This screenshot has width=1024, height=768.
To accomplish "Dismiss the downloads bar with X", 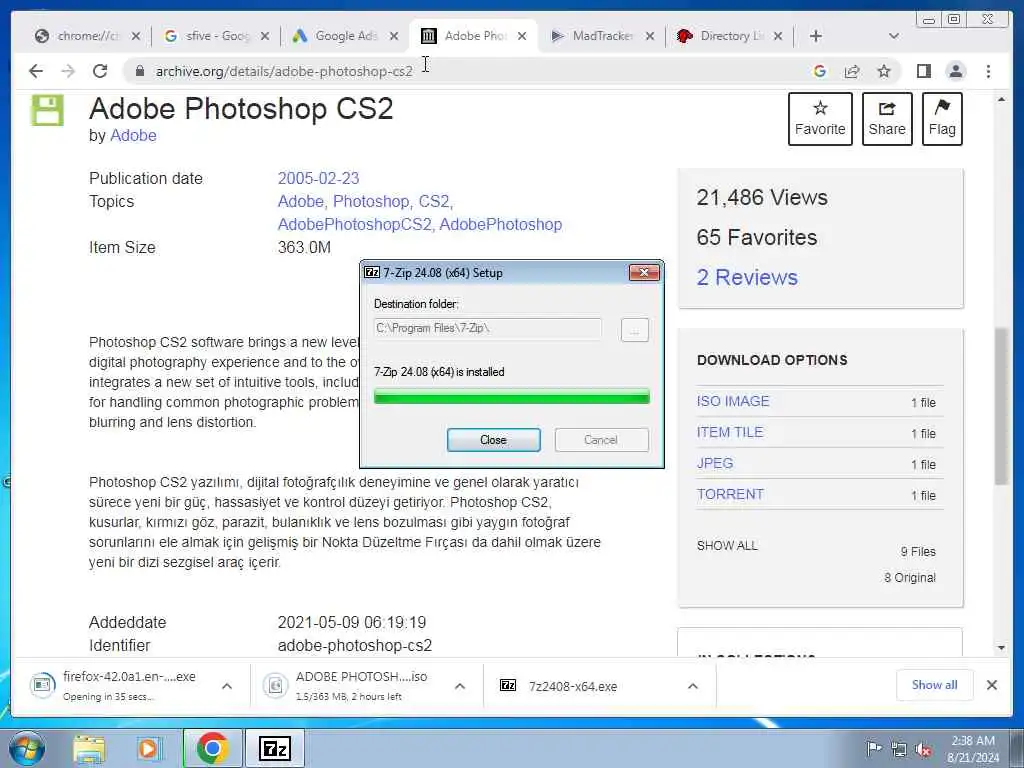I will pos(991,685).
